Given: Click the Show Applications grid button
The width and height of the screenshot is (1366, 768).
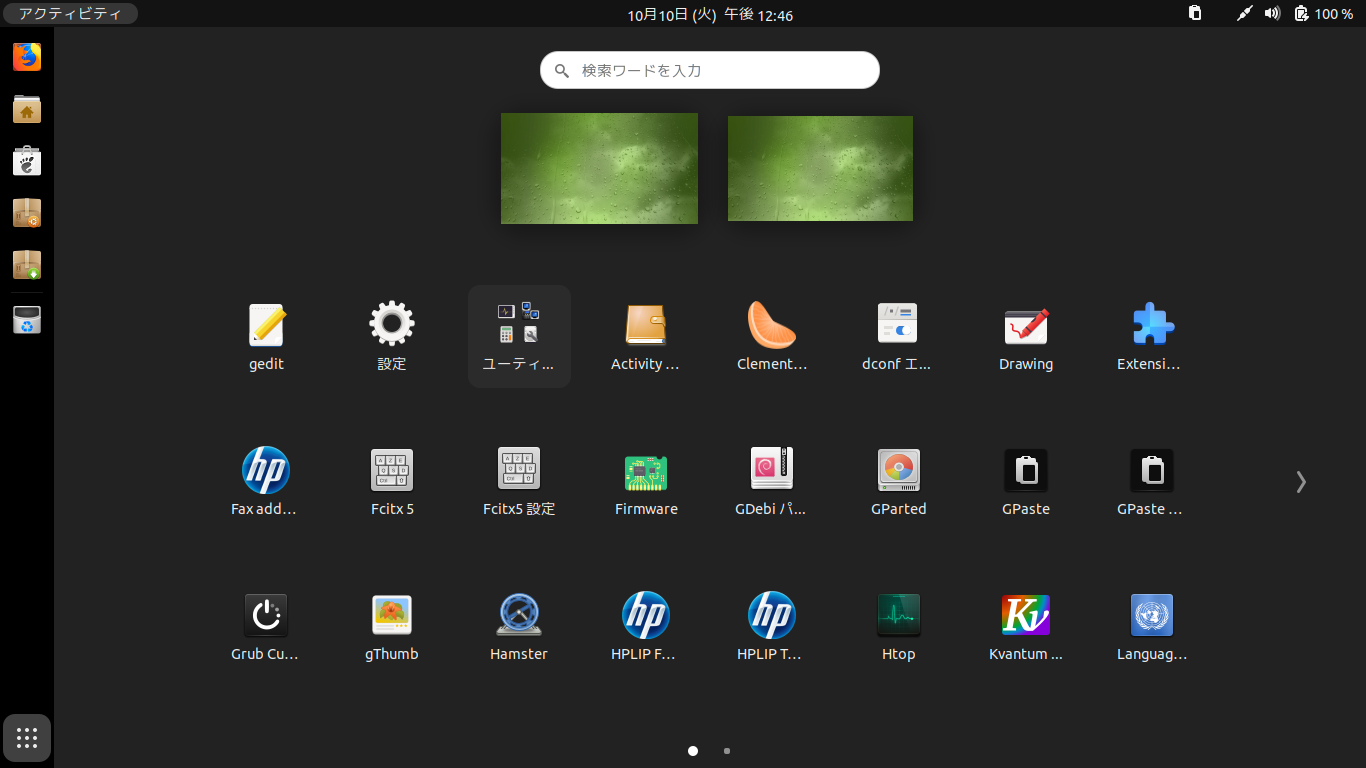Looking at the screenshot, I should tap(27, 739).
